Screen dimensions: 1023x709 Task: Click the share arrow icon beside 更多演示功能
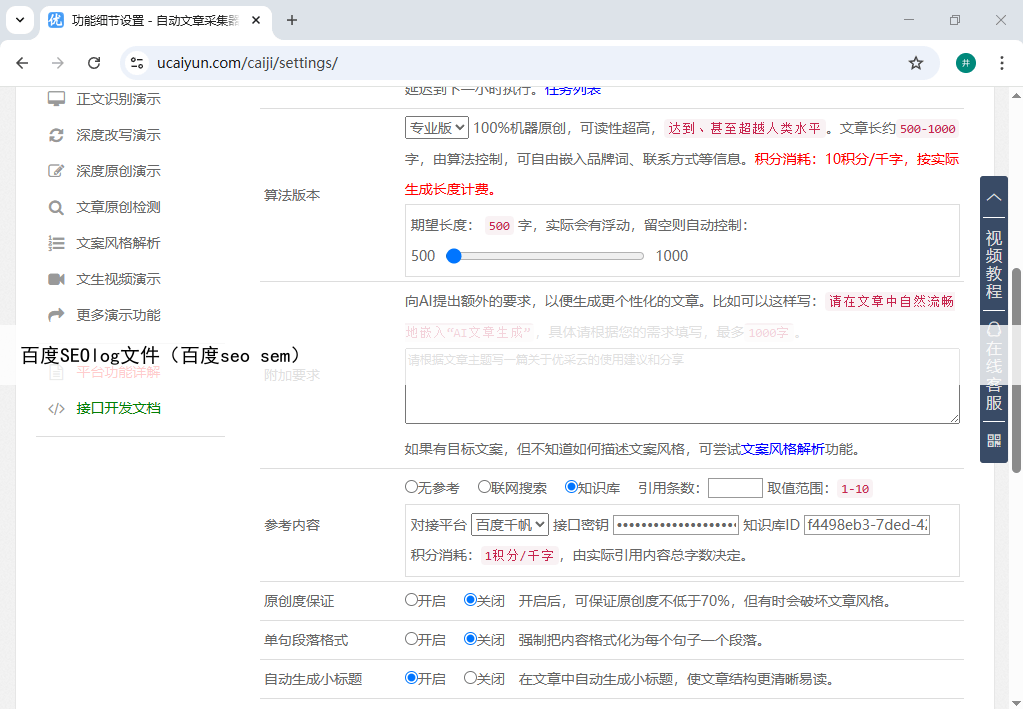(x=57, y=315)
